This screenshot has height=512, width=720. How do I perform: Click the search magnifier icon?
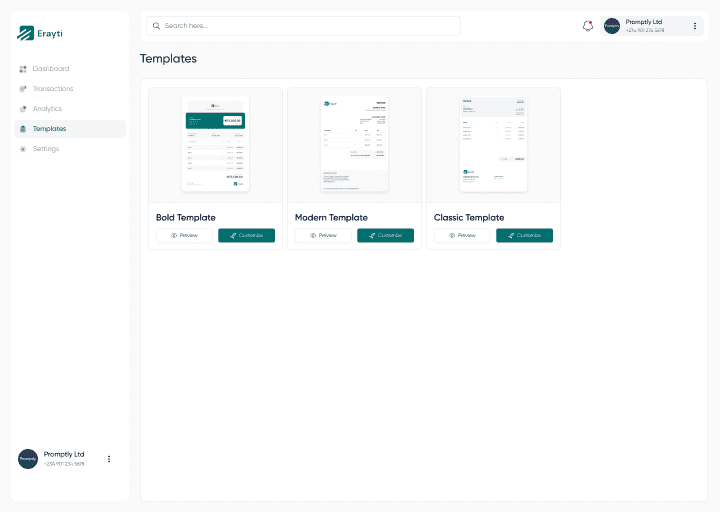tap(156, 26)
